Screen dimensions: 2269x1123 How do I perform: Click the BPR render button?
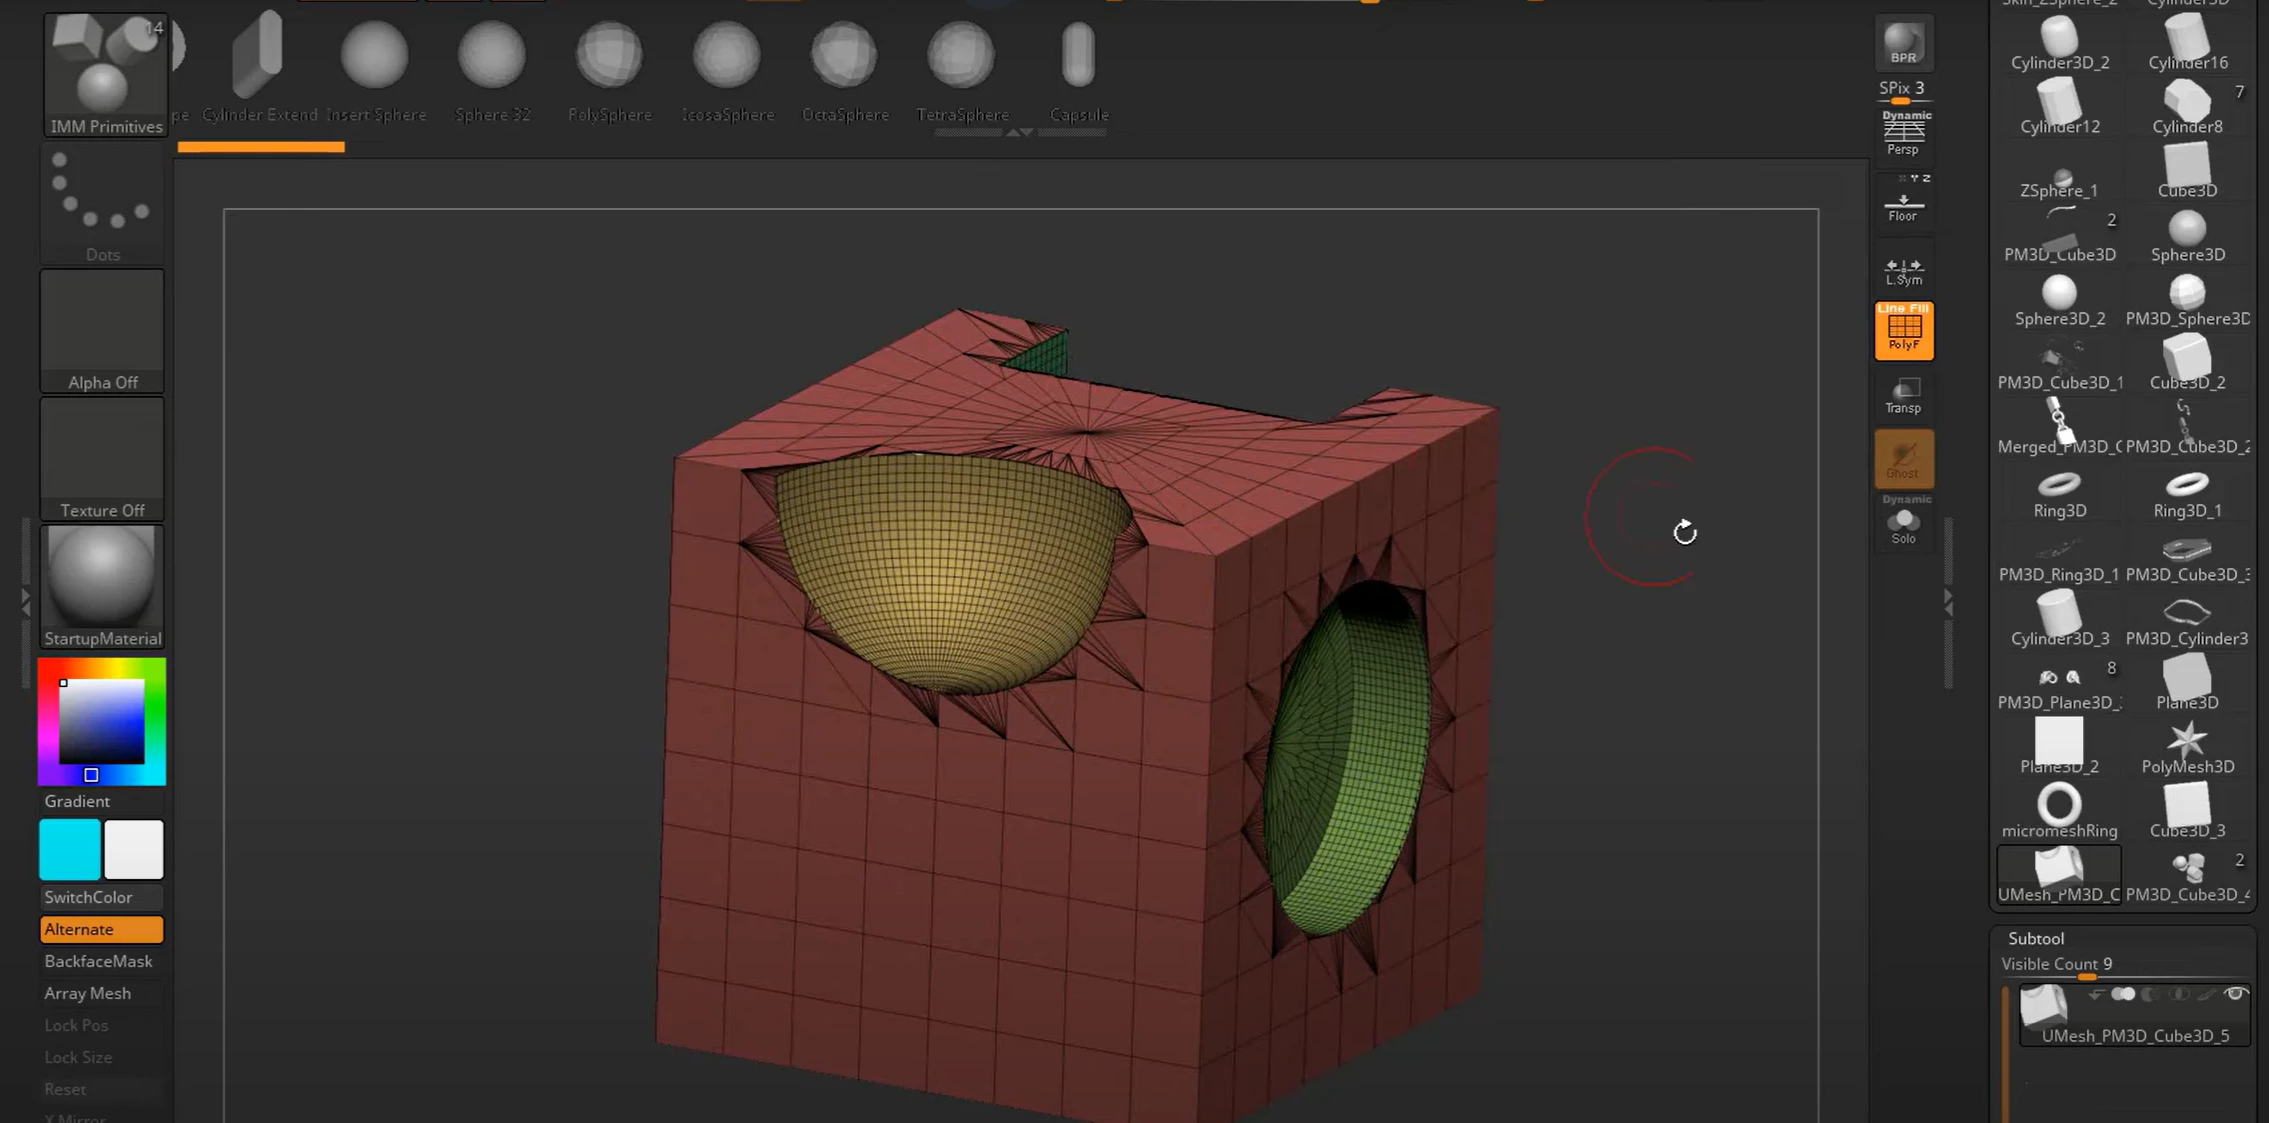click(1903, 44)
